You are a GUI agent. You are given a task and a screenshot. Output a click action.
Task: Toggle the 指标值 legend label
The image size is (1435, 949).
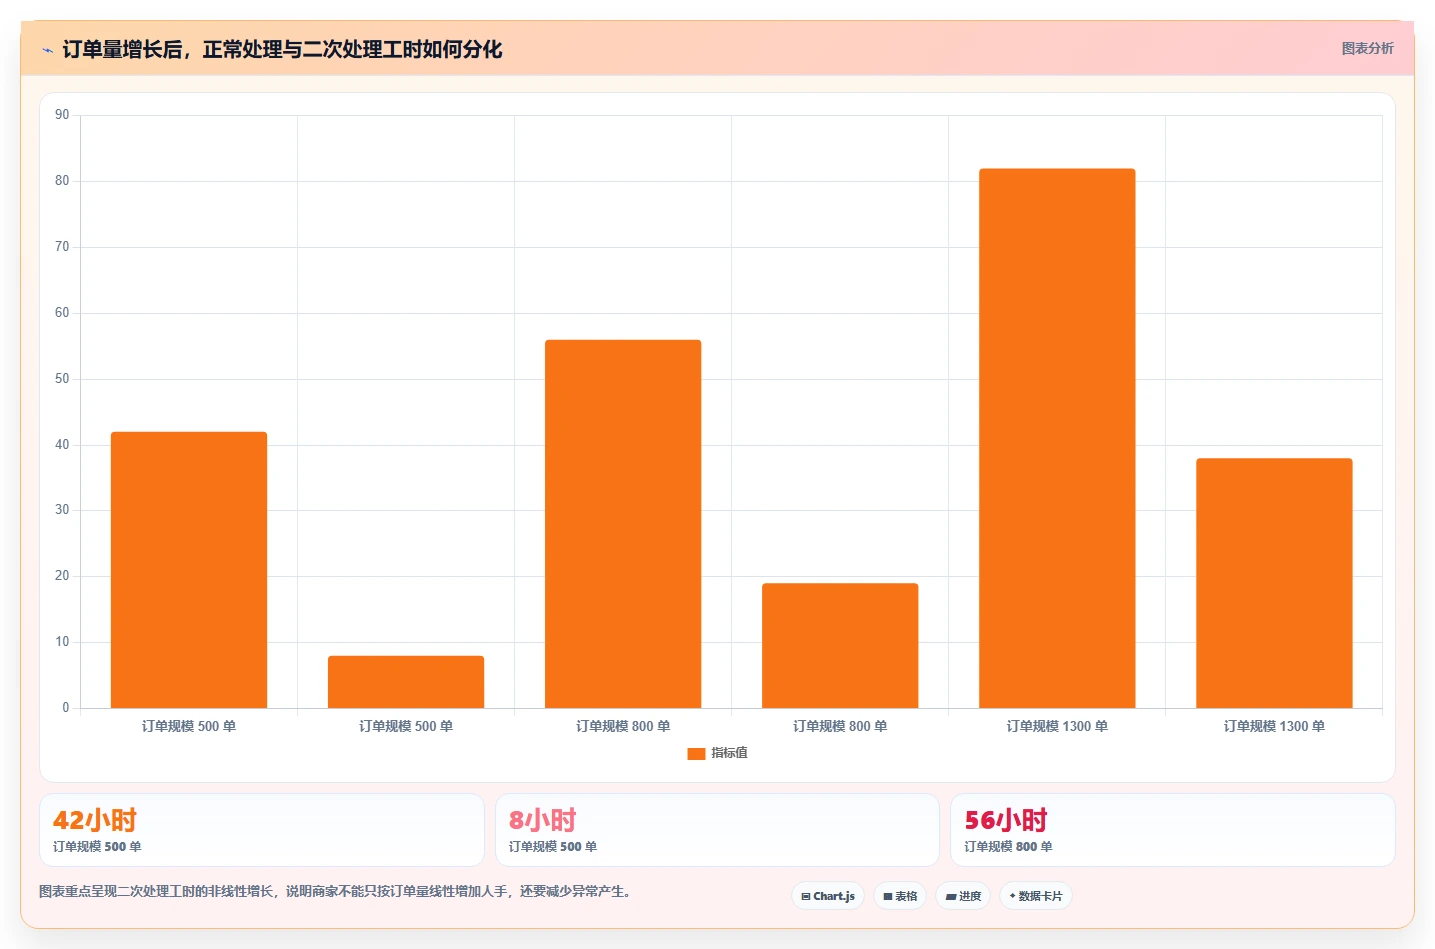(x=729, y=753)
